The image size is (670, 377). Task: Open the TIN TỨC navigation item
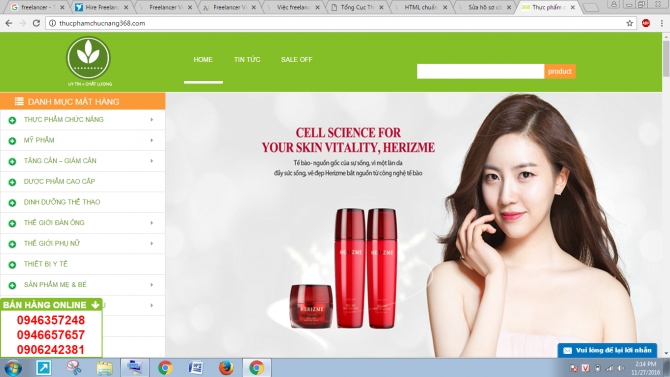point(247,59)
